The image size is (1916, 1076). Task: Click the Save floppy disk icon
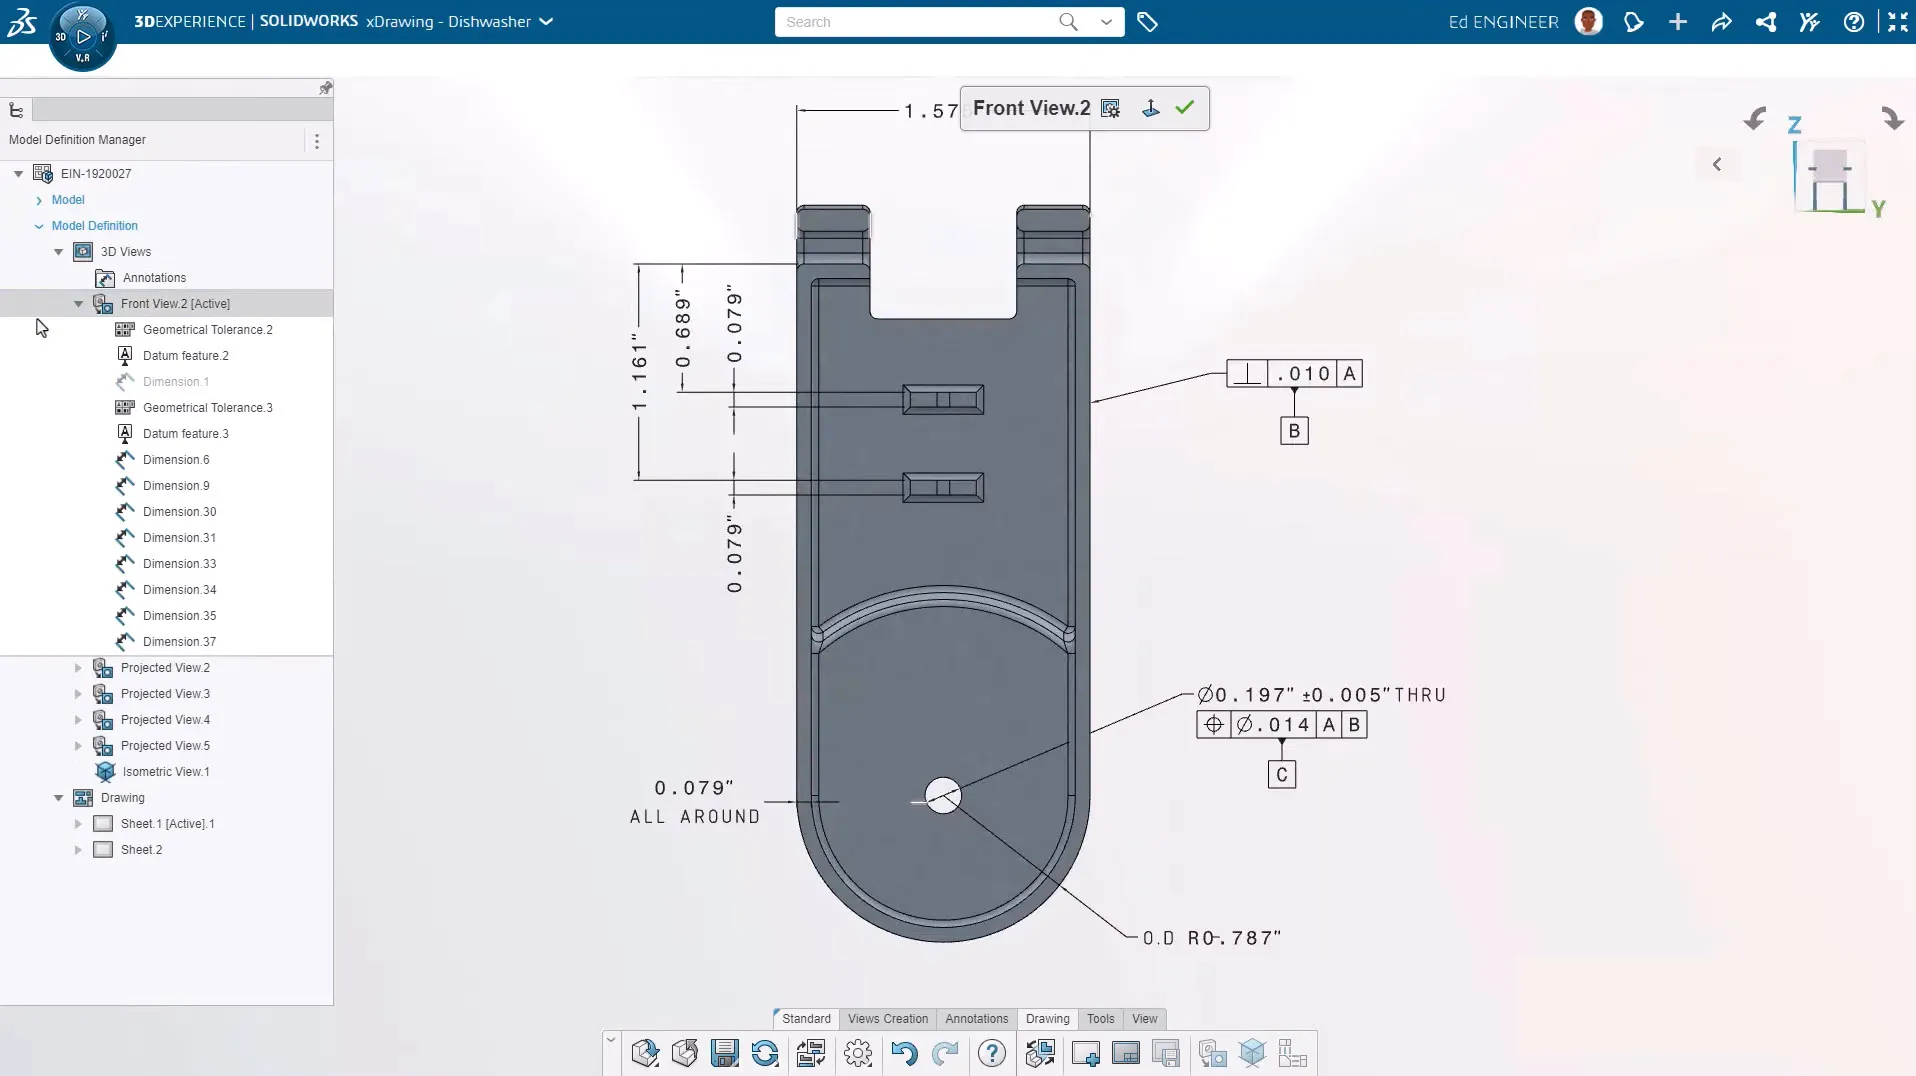pyautogui.click(x=724, y=1053)
